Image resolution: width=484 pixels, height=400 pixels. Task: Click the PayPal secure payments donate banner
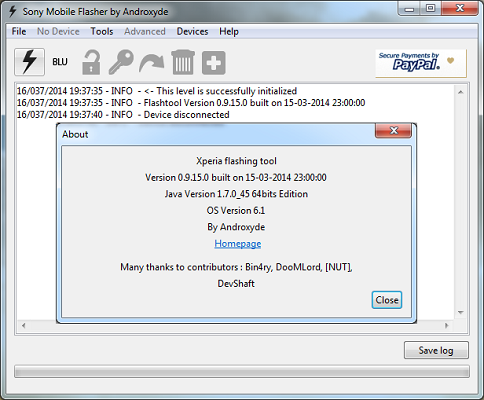[421, 63]
